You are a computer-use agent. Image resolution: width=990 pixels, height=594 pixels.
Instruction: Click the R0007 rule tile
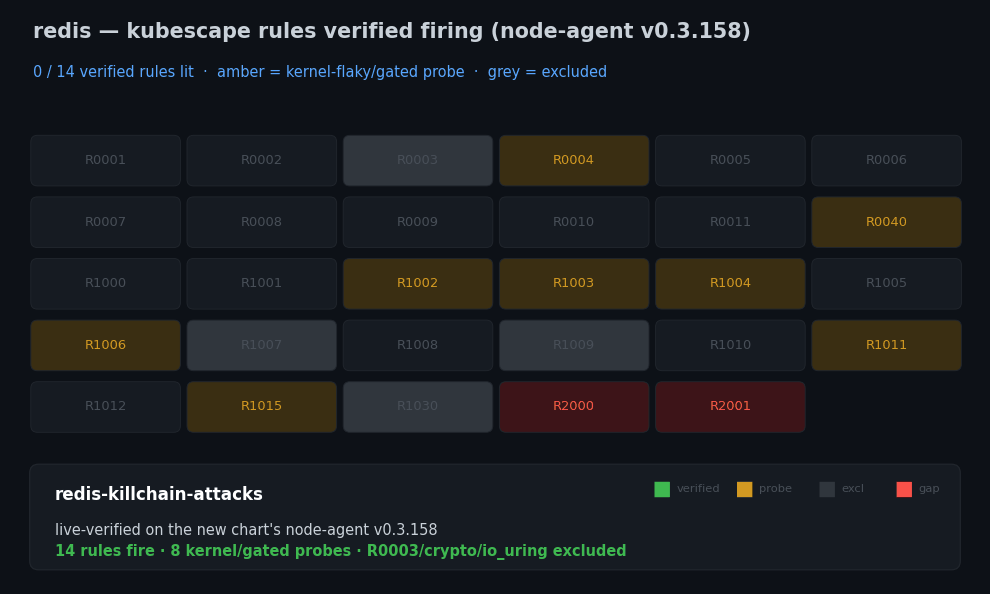point(105,222)
